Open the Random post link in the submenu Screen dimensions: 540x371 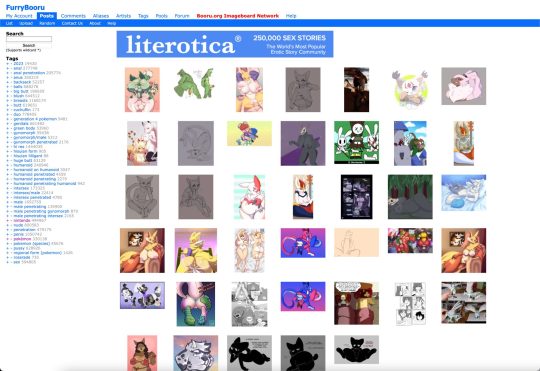pos(47,23)
